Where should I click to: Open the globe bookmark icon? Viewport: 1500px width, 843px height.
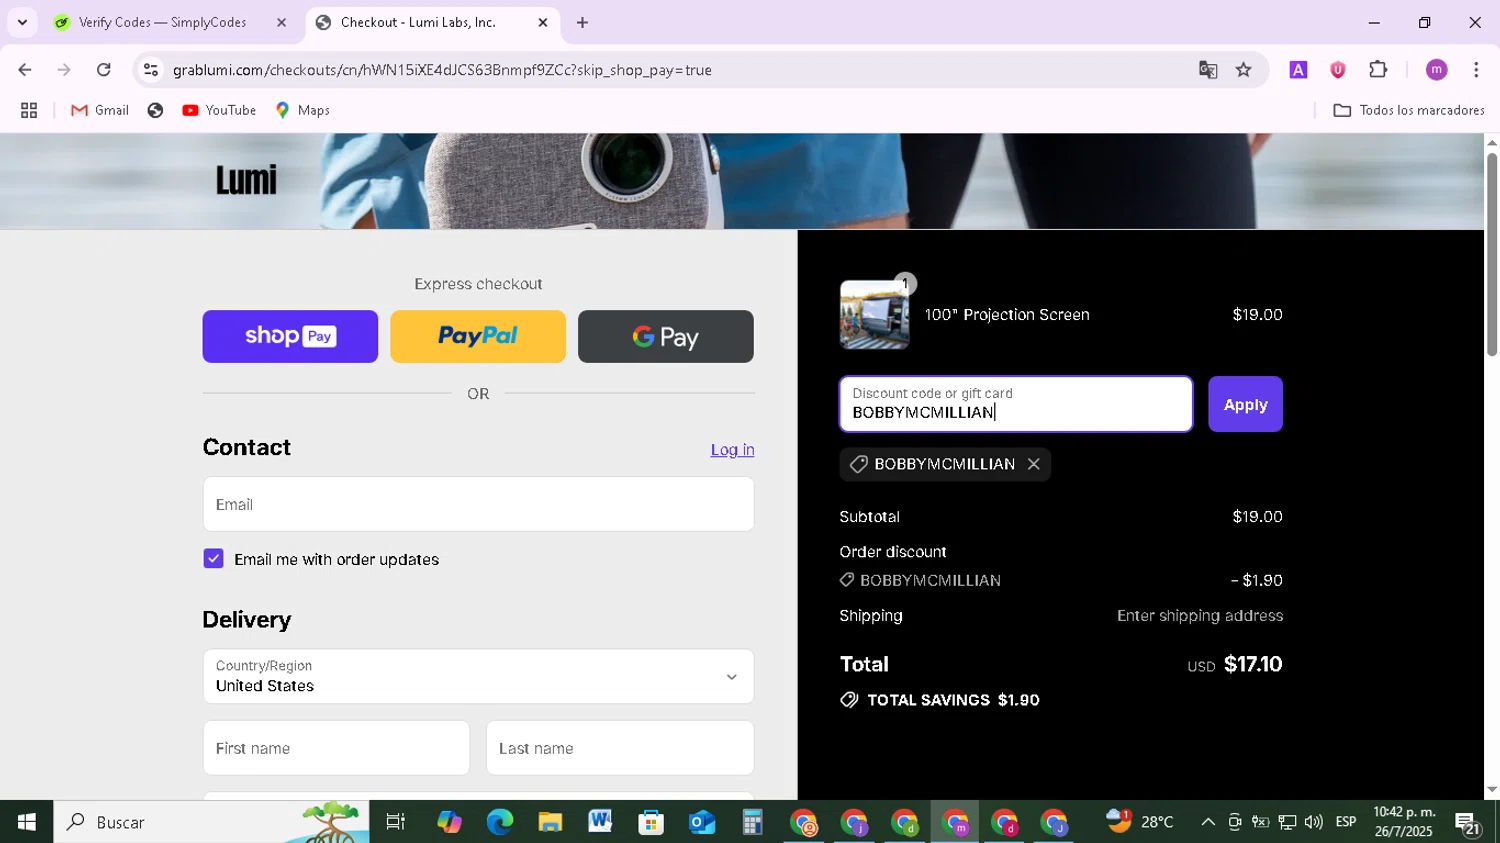[155, 110]
